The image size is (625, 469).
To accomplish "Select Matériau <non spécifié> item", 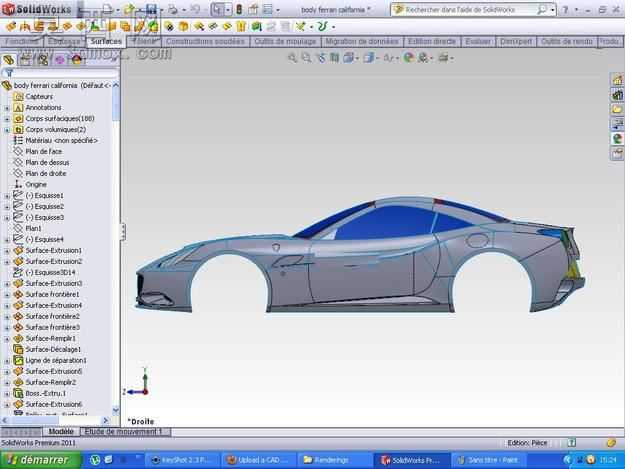I will coord(61,141).
